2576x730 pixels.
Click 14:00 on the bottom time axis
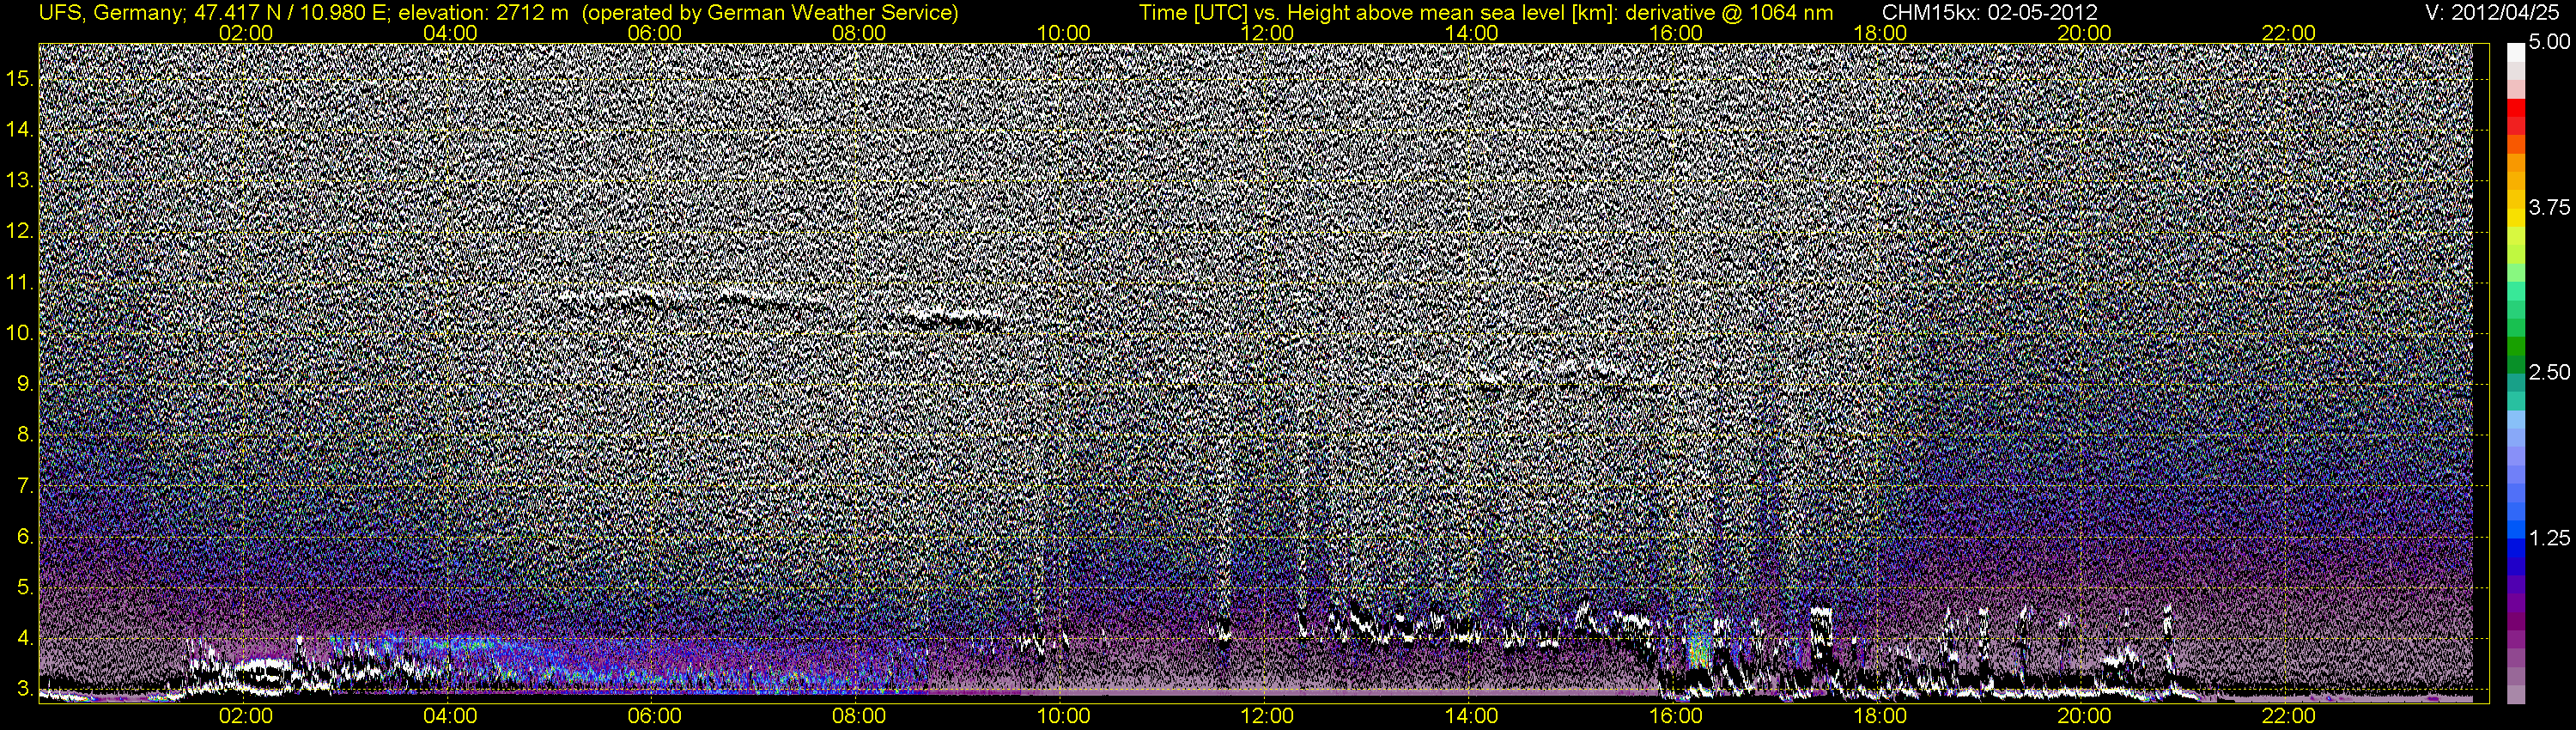(1472, 717)
